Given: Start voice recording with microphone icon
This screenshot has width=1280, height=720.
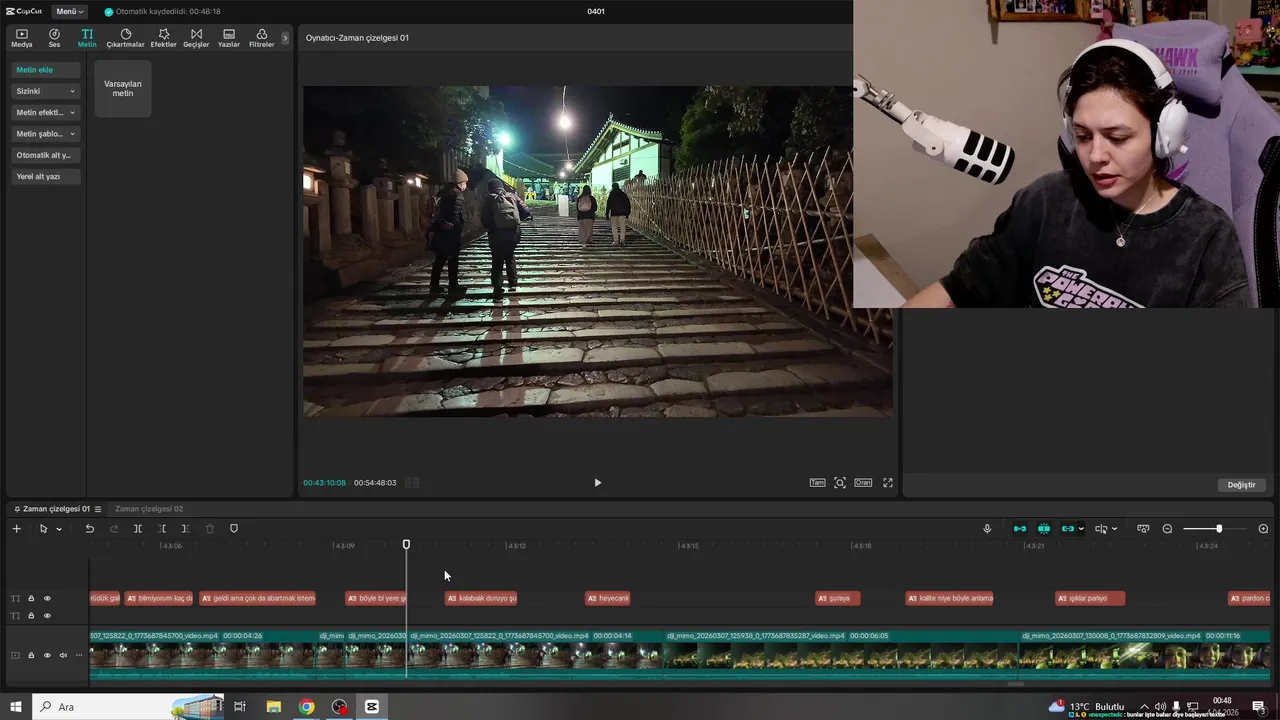Looking at the screenshot, I should 987,529.
